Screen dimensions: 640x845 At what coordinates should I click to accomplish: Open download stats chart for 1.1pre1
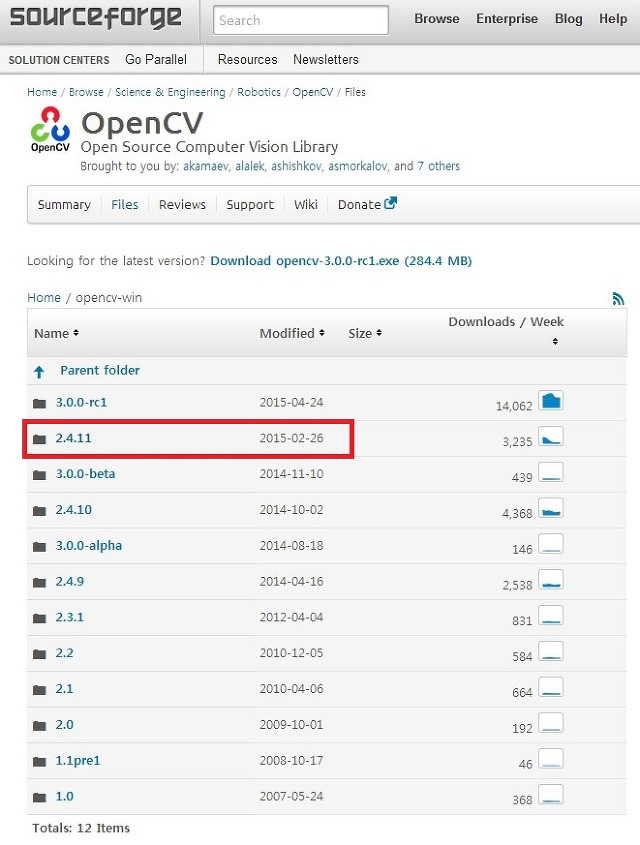click(551, 759)
